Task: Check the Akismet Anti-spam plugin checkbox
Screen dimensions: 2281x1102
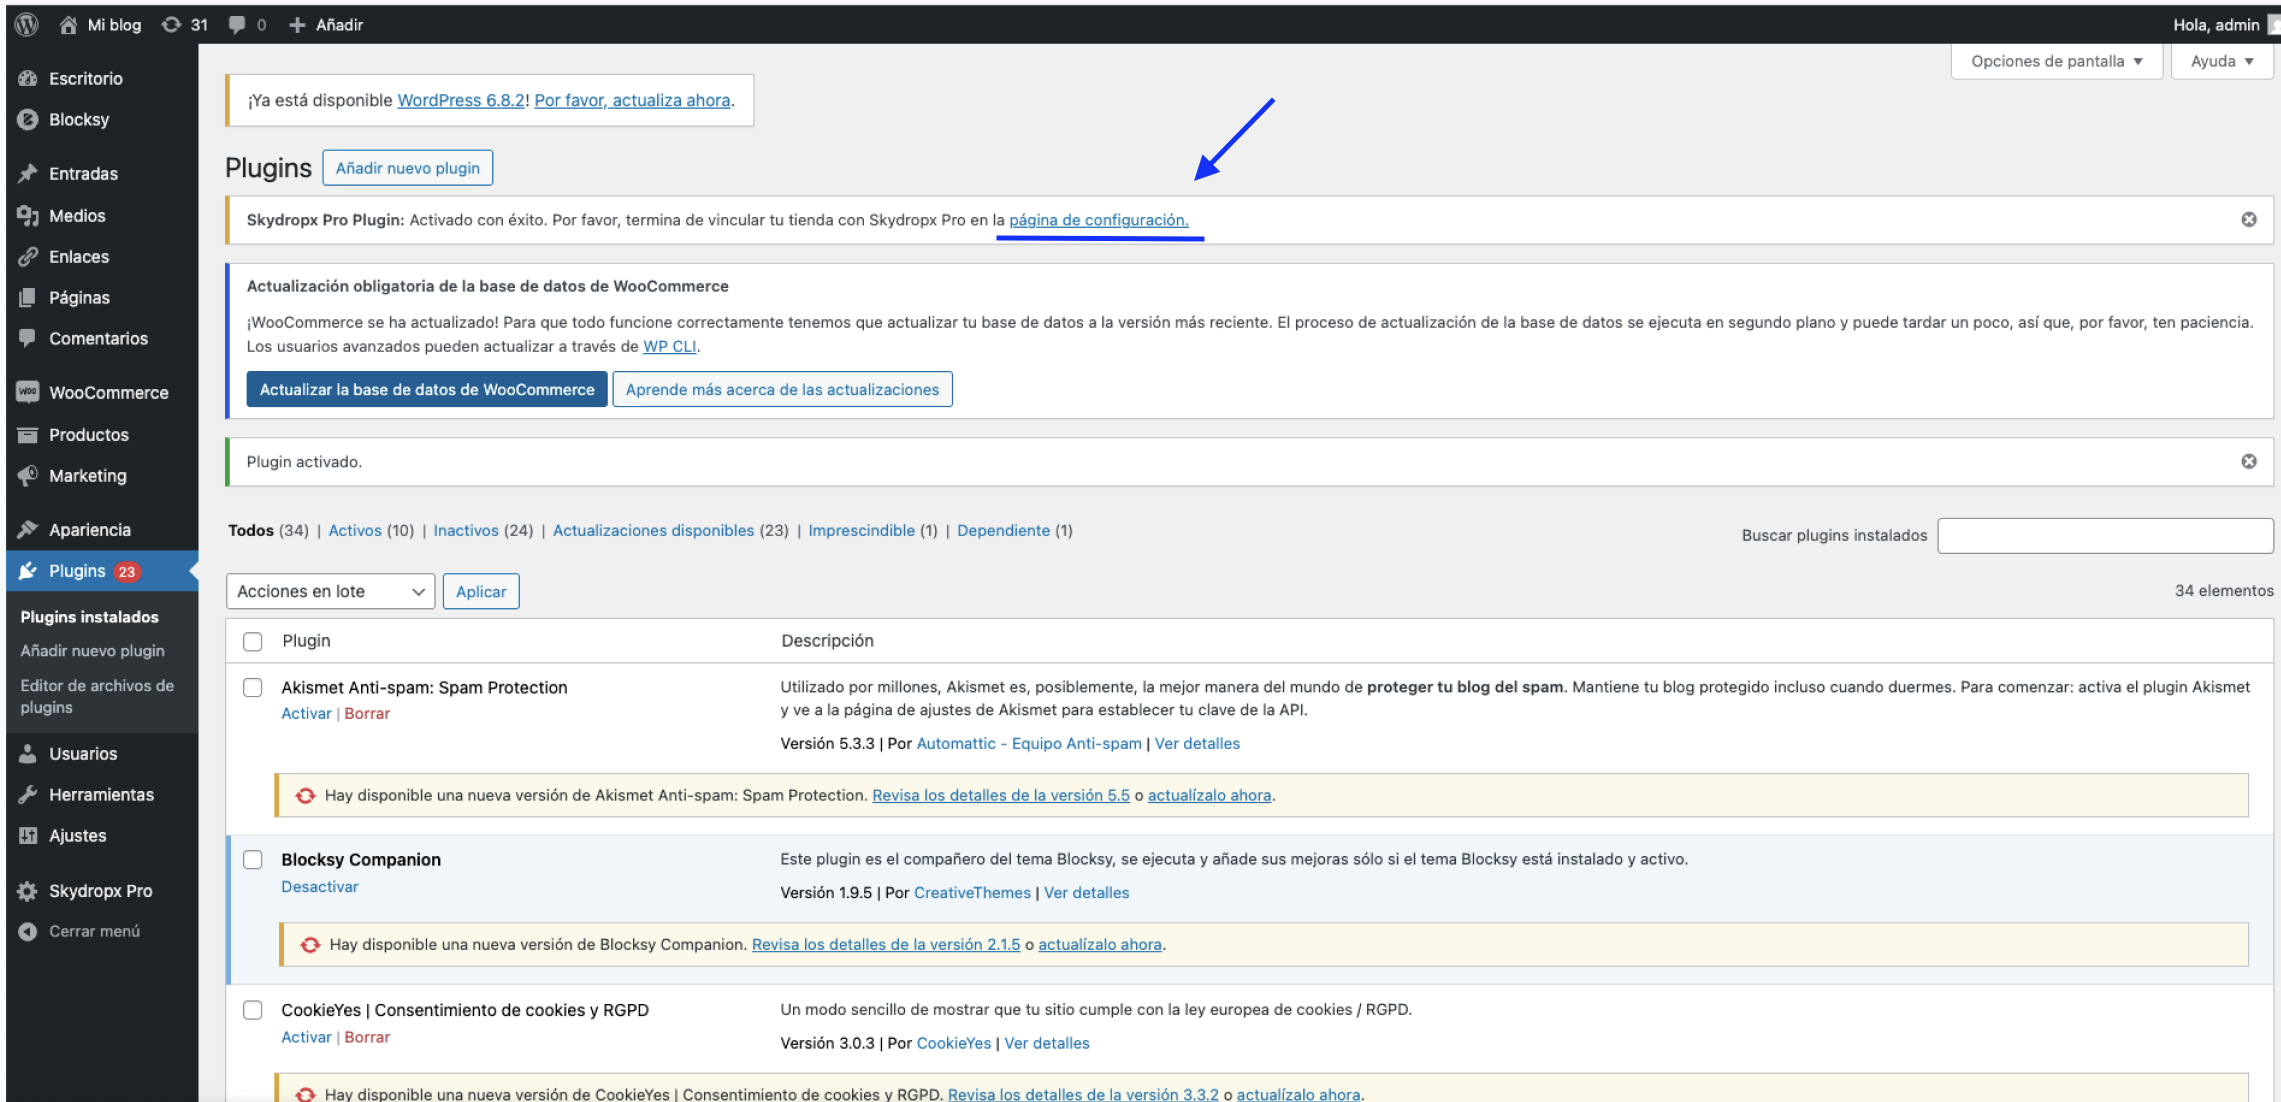Action: 253,687
